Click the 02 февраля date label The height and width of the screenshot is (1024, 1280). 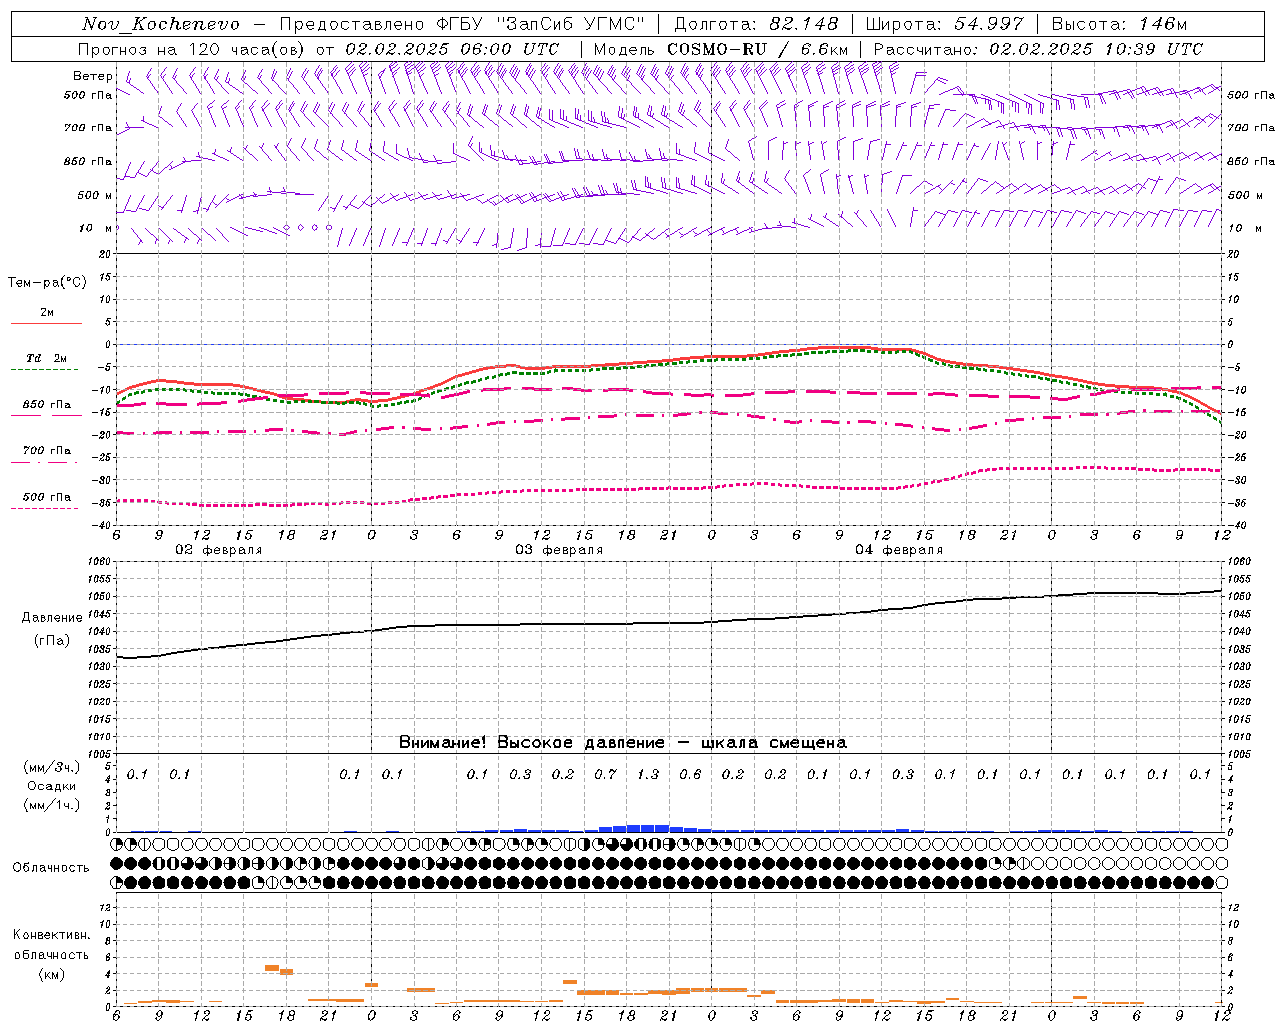218,550
